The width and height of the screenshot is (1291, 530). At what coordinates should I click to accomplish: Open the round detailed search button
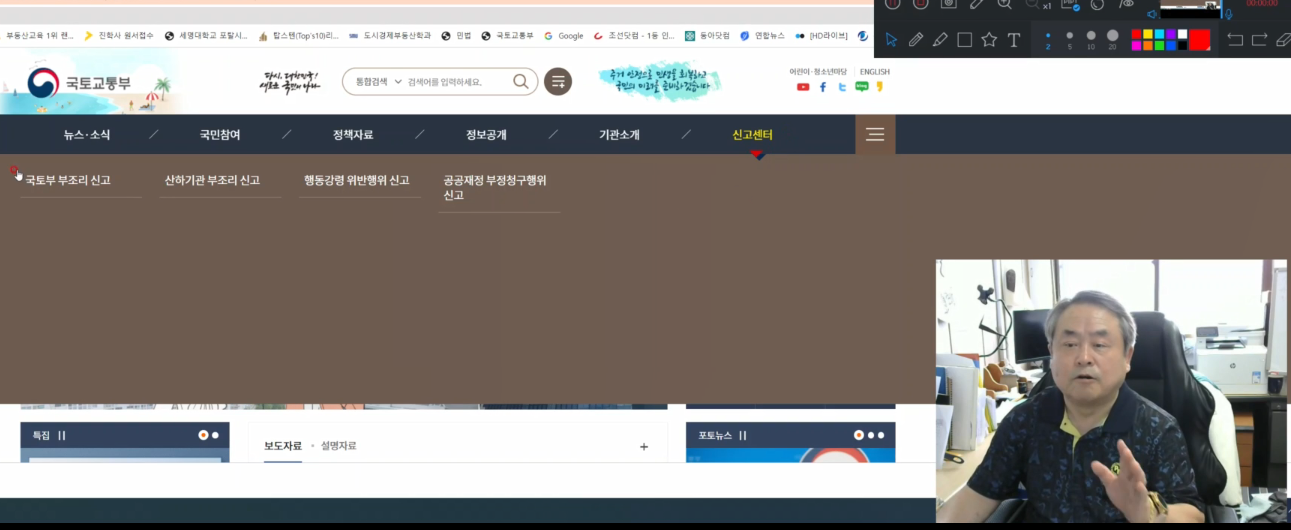pyautogui.click(x=558, y=82)
